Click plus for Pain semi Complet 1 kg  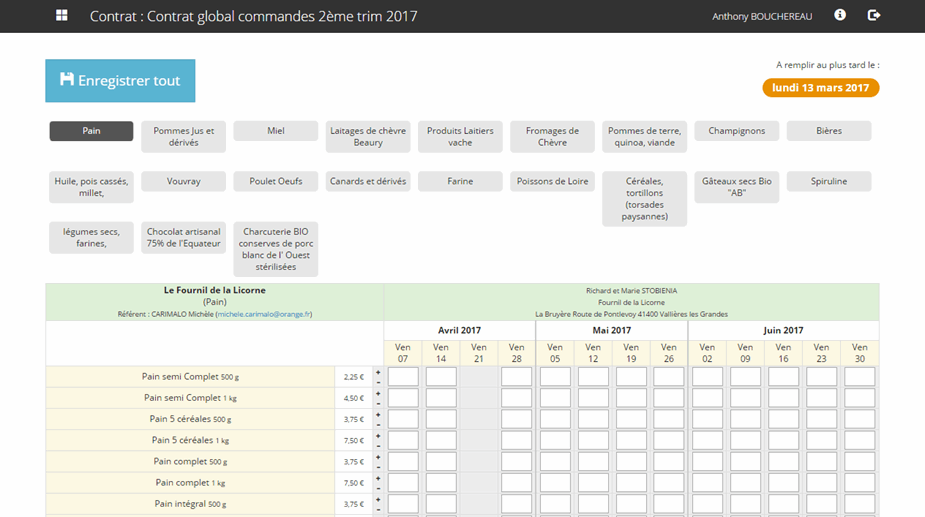(x=378, y=393)
